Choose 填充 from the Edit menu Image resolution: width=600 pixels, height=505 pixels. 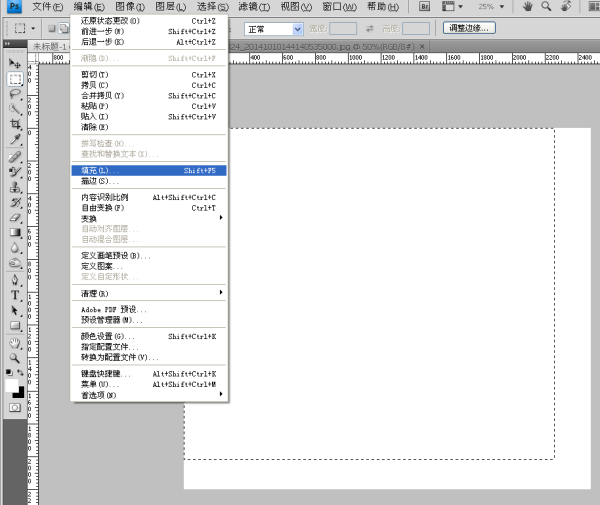150,171
